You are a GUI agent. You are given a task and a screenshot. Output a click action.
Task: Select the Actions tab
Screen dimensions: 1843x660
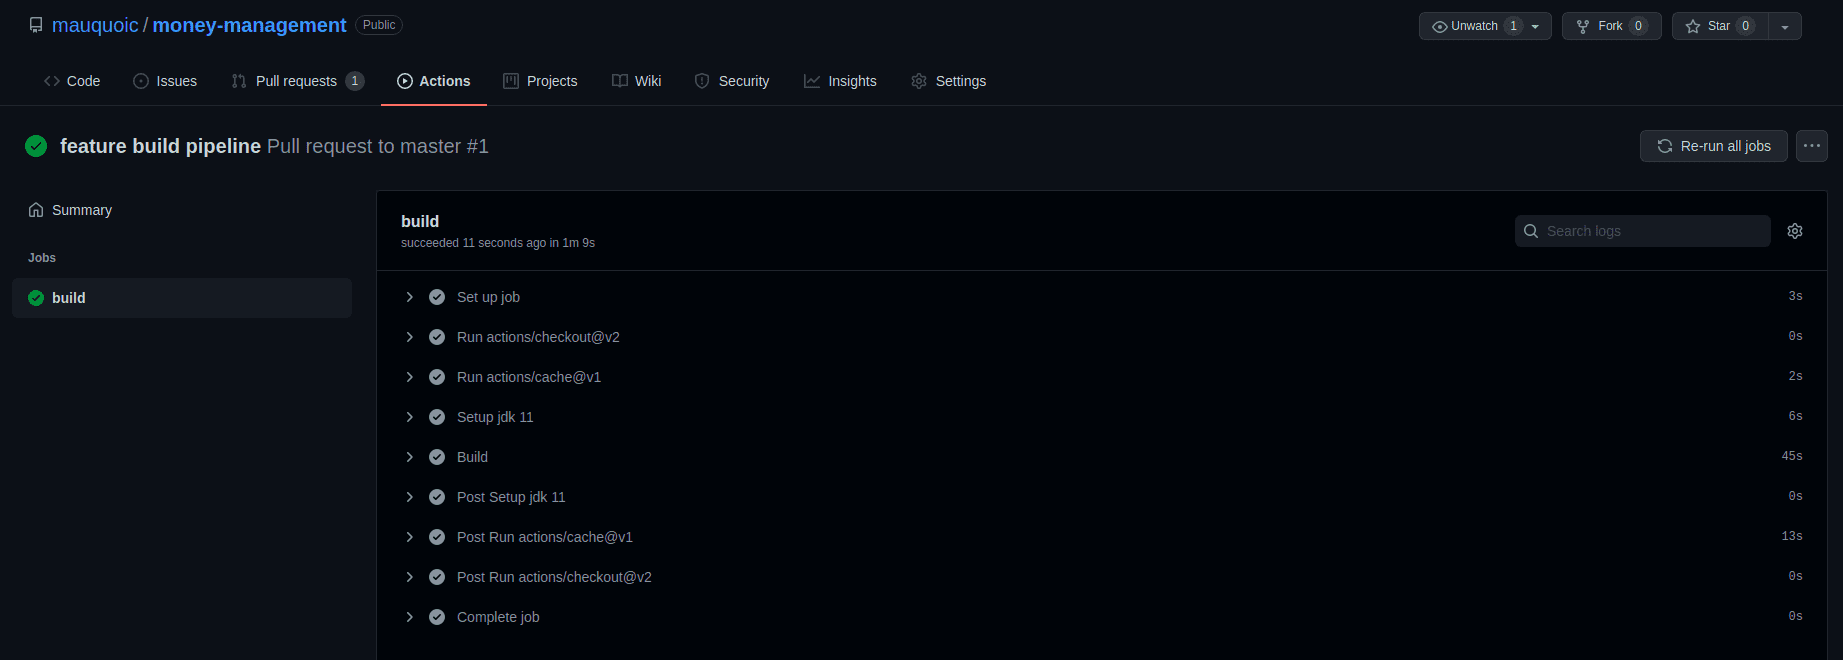[x=434, y=81]
